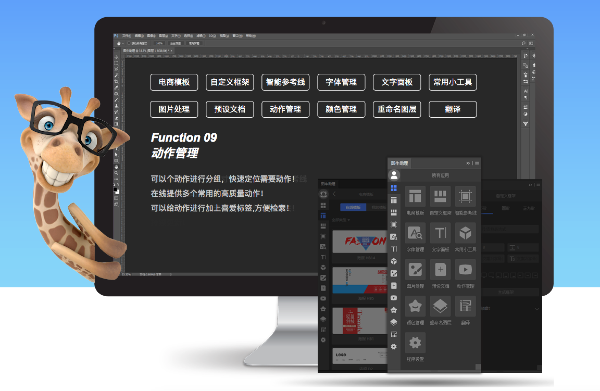Click the 自定义框架 button on the canvas
The height and width of the screenshot is (391, 600).
click(x=230, y=82)
